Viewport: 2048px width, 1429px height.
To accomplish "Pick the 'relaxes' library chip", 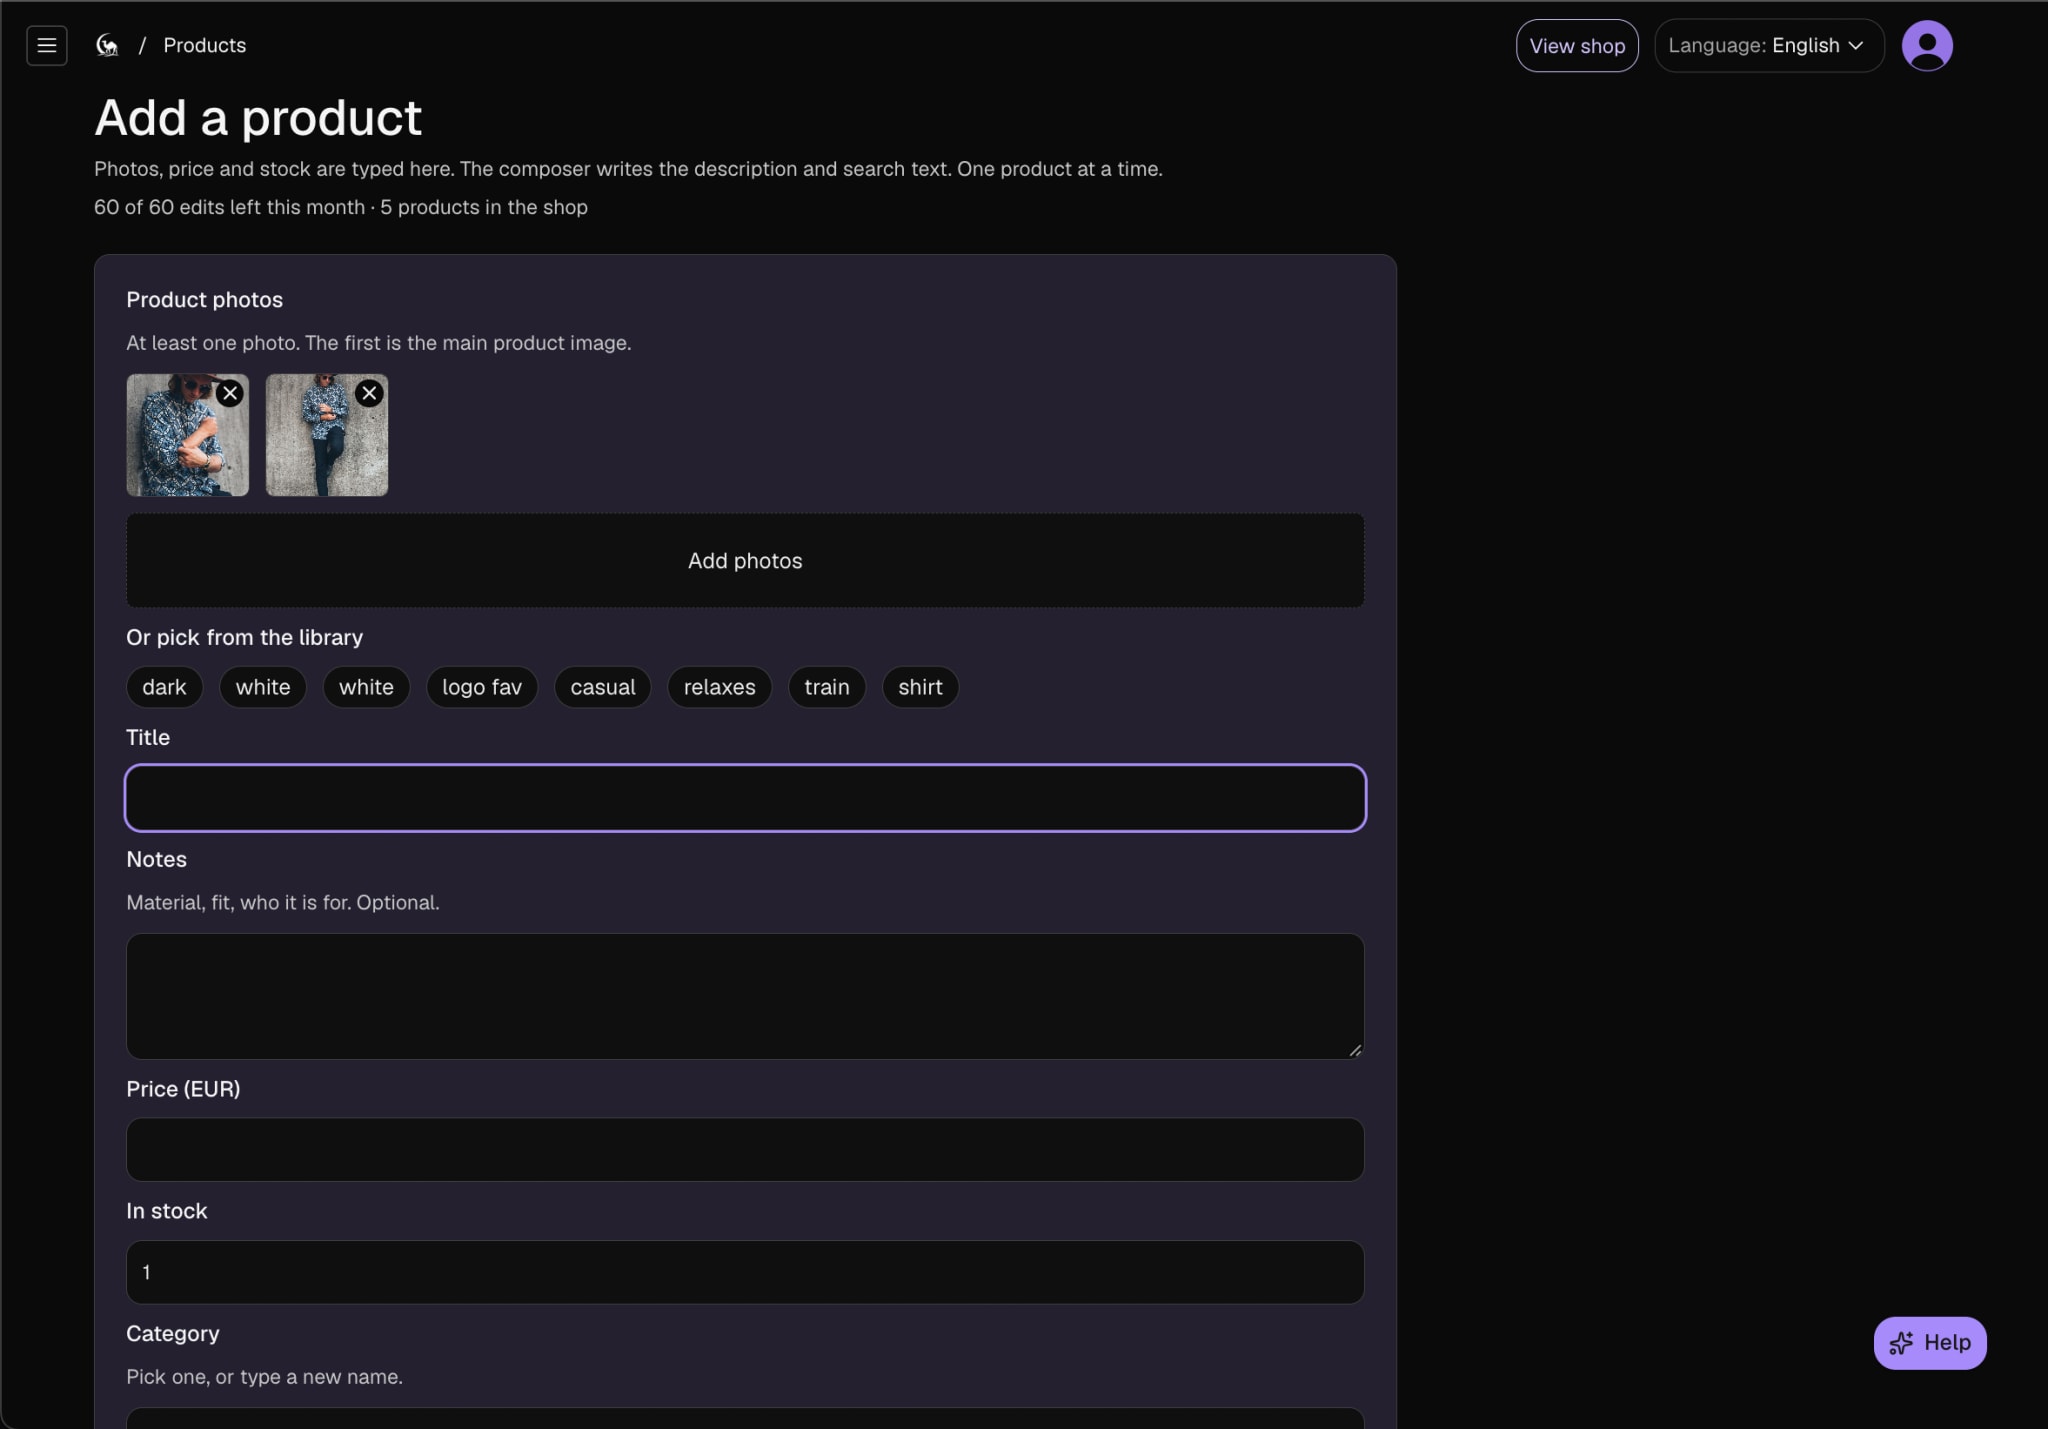I will 719,687.
